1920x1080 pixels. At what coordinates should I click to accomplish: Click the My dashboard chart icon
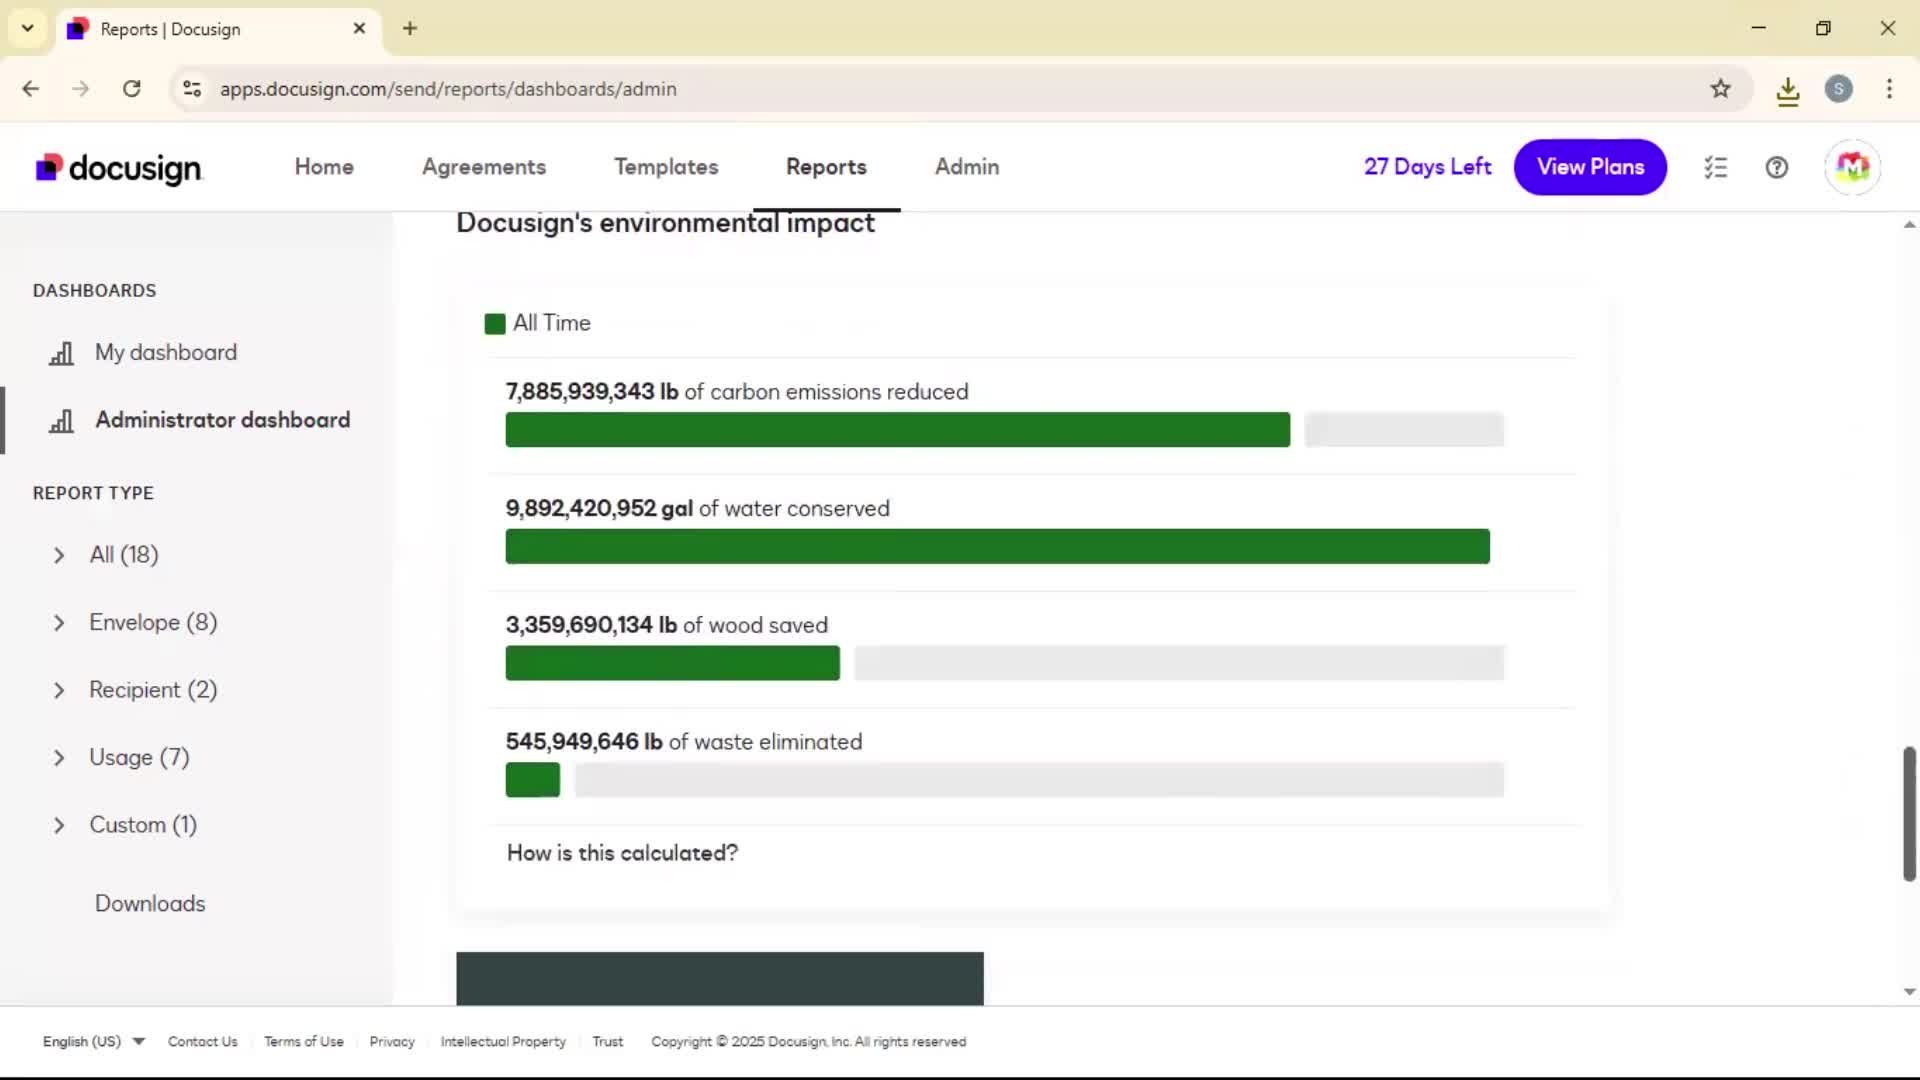coord(62,353)
